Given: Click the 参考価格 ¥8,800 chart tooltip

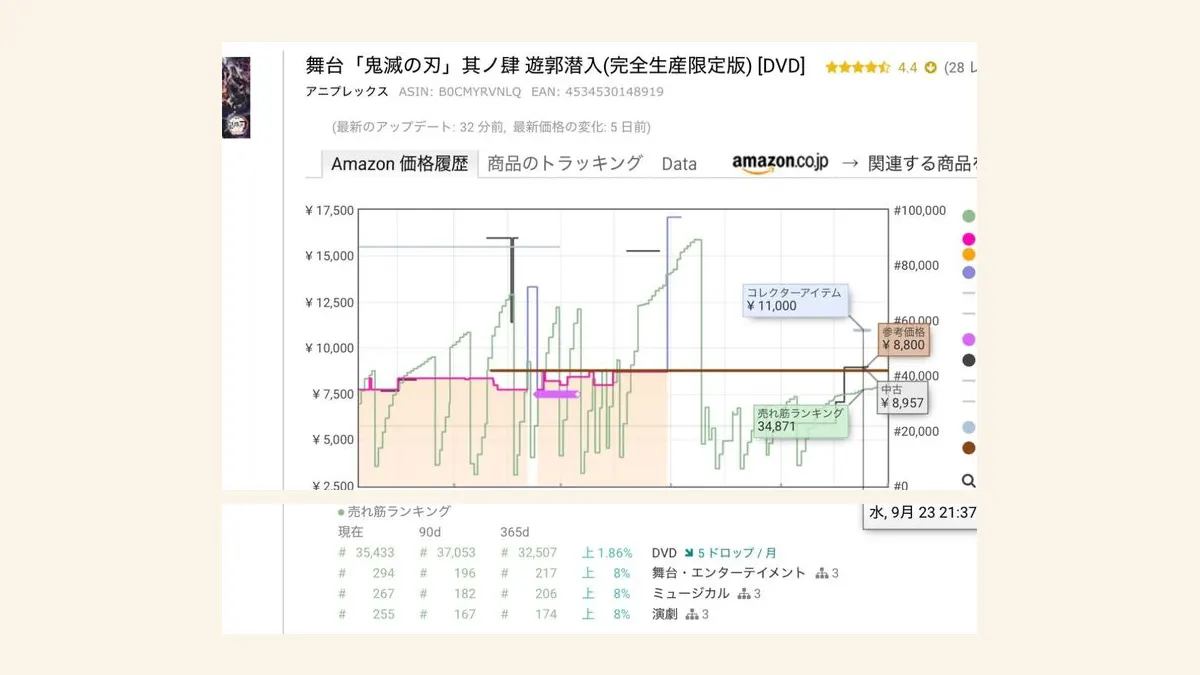Looking at the screenshot, I should (x=903, y=339).
